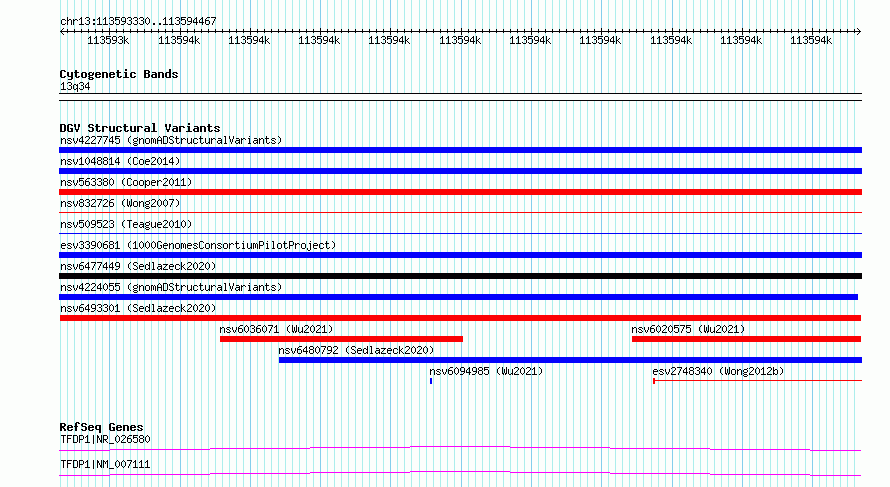This screenshot has width=890, height=487.
Task: Open the nsv832726 (Wong2007) label
Action: (x=120, y=203)
